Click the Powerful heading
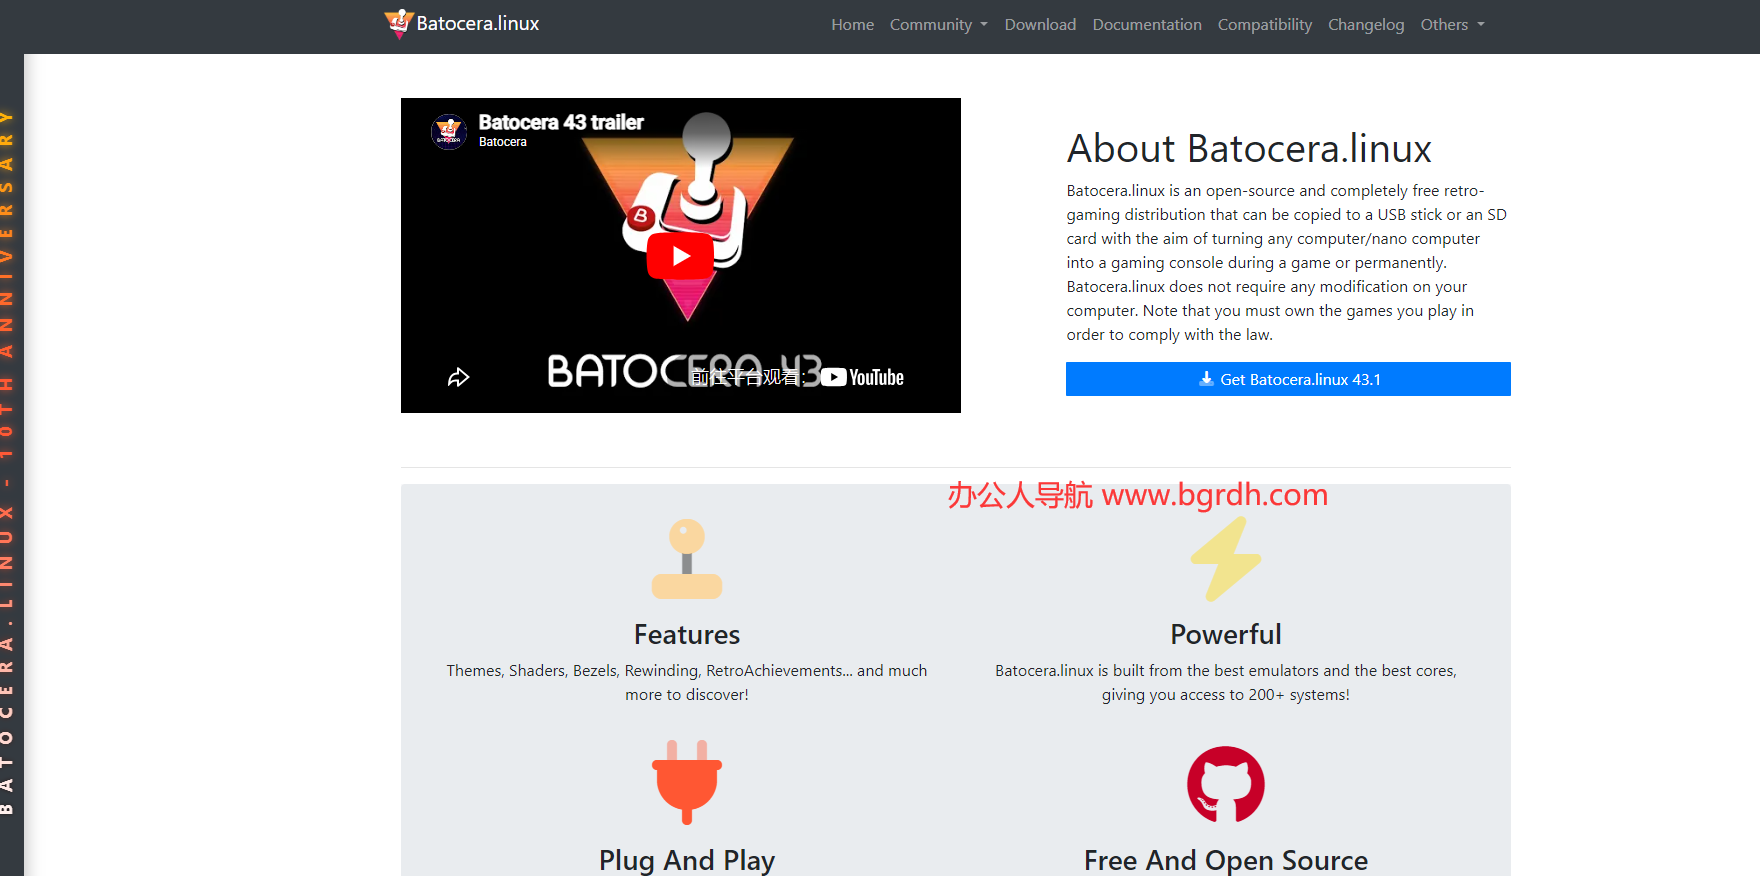1760x876 pixels. pyautogui.click(x=1226, y=634)
